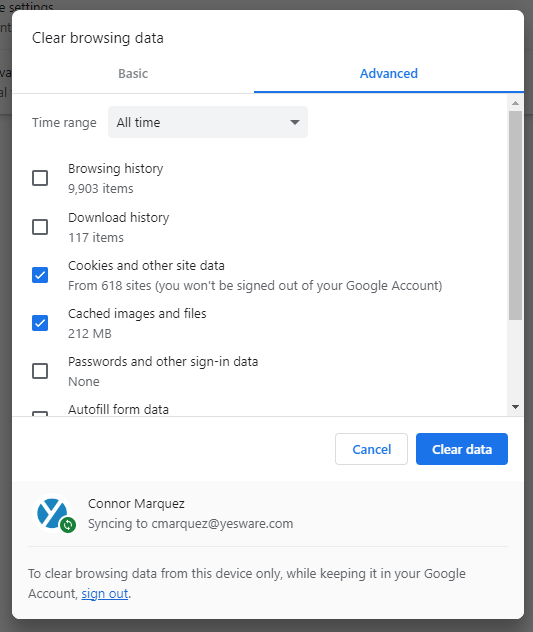Click the green sync status badge
The image size is (533, 632).
(x=68, y=525)
